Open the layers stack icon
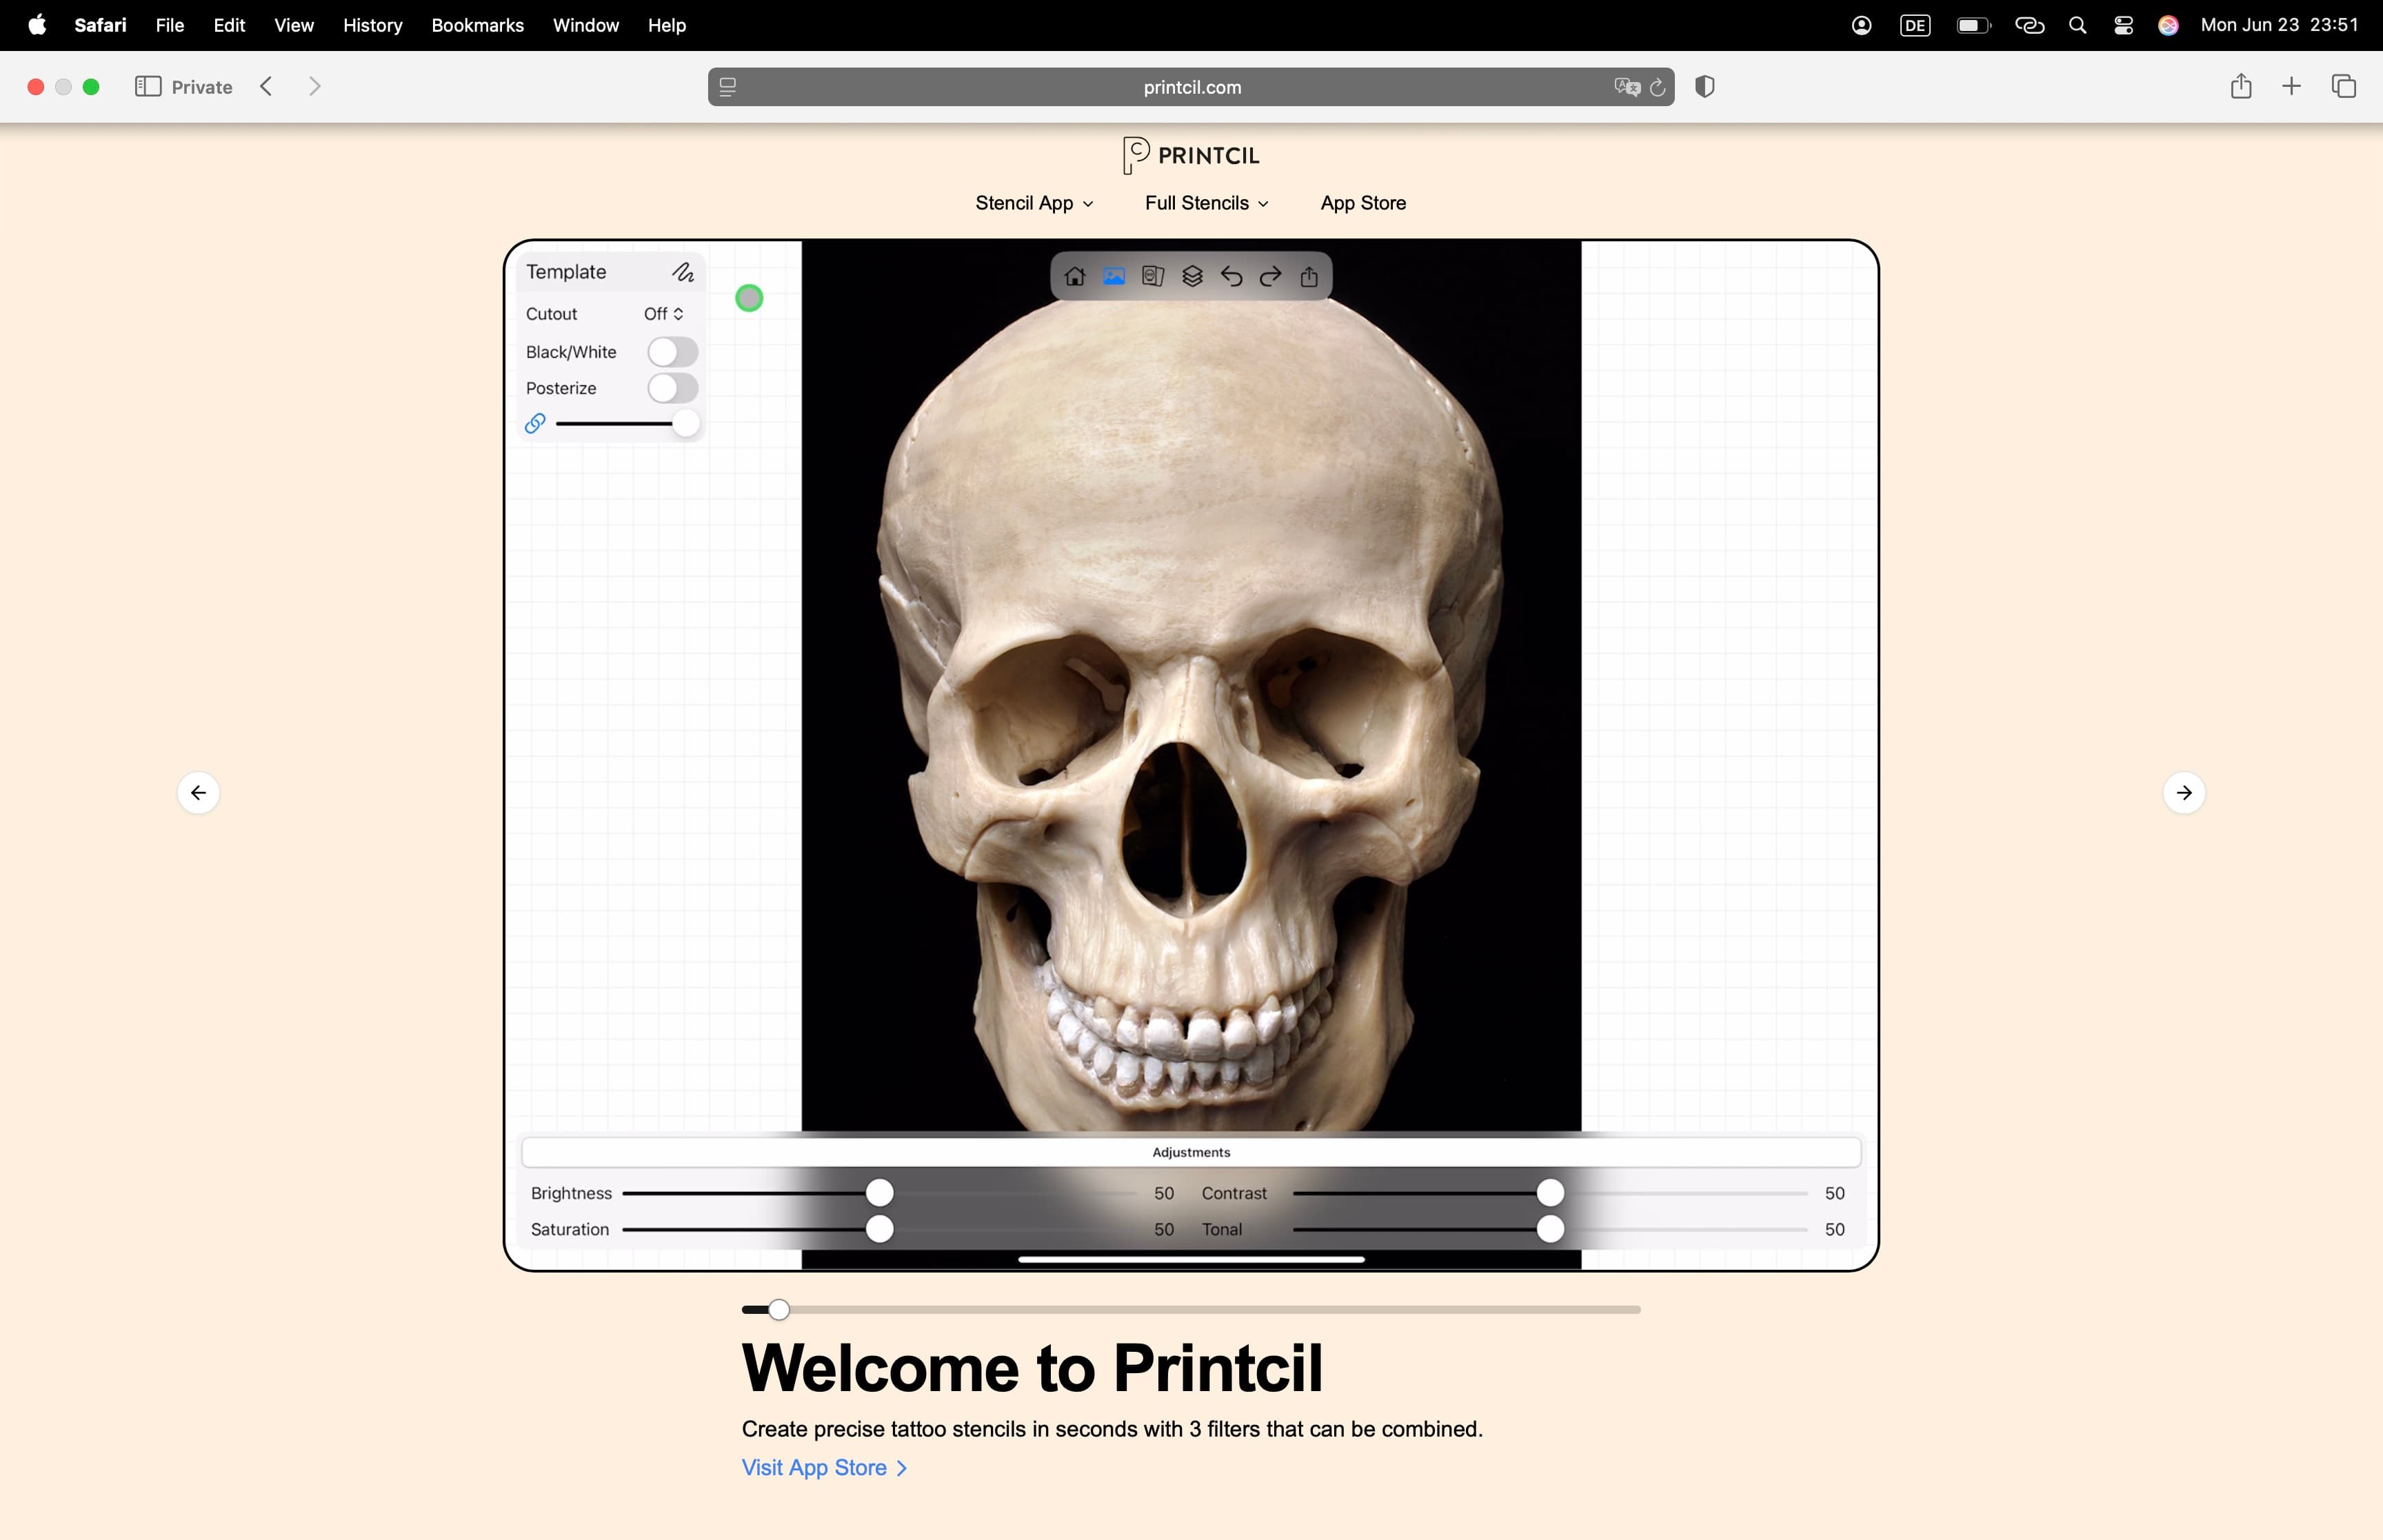Viewport: 2383px width, 1540px height. pyautogui.click(x=1192, y=277)
